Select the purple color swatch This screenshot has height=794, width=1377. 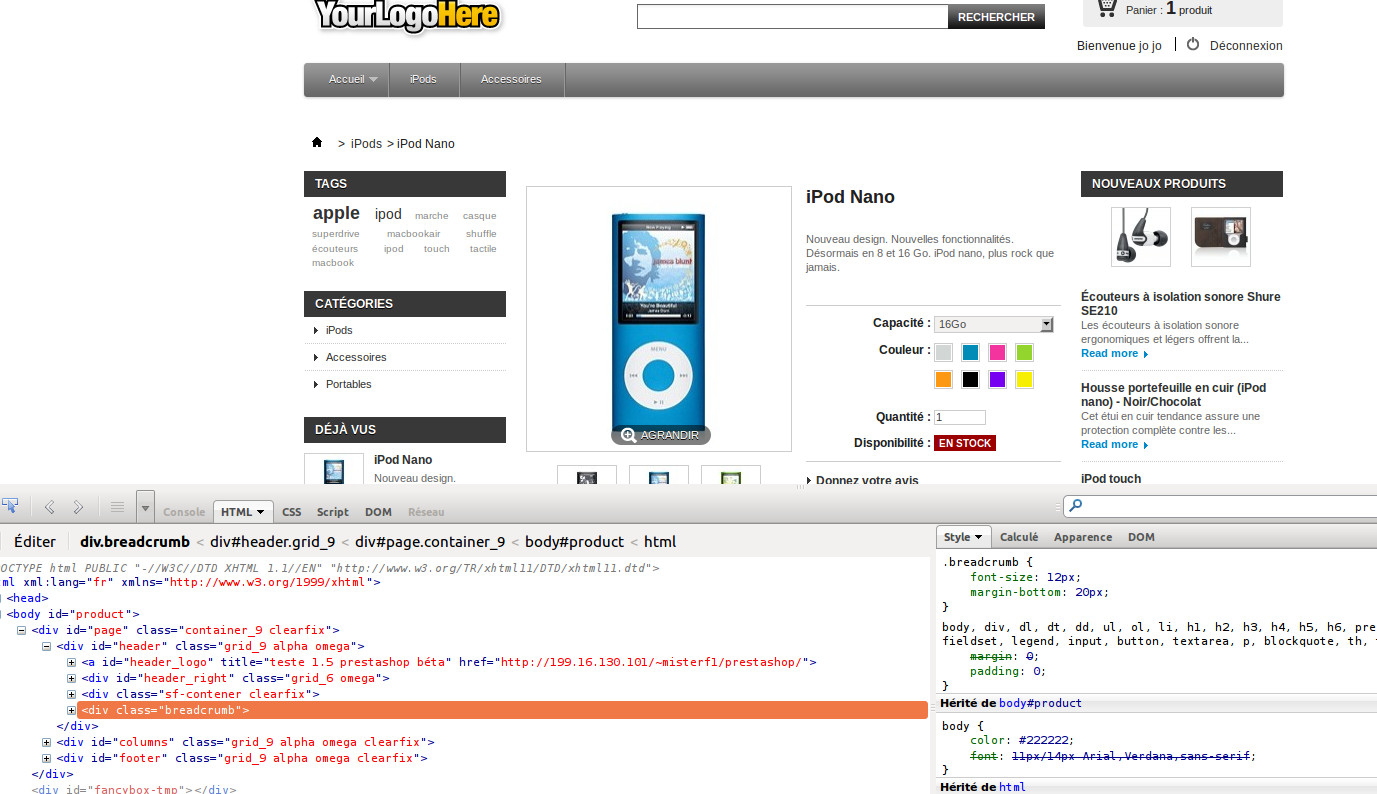[997, 379]
